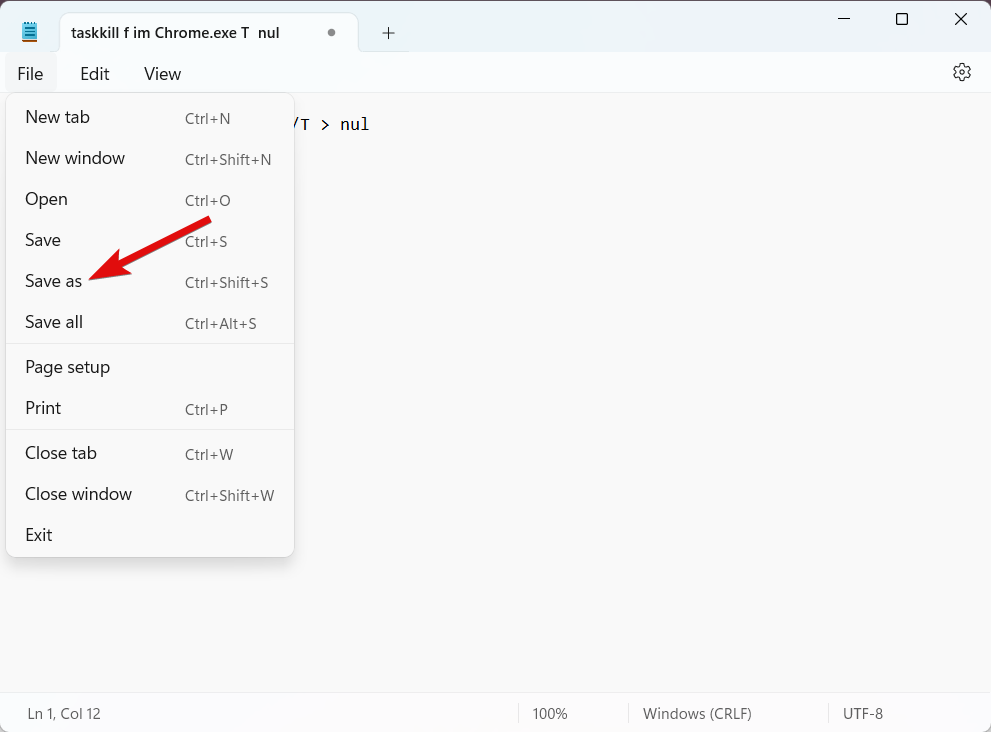Open Page setup from the menu
This screenshot has height=732, width=991.
point(68,368)
